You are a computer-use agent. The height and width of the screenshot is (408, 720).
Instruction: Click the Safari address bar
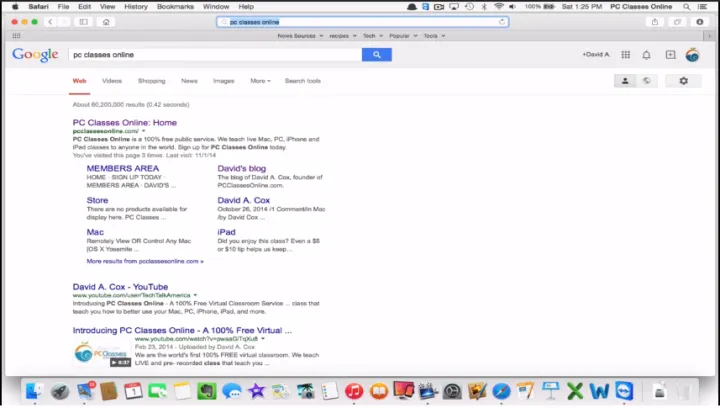(363, 22)
